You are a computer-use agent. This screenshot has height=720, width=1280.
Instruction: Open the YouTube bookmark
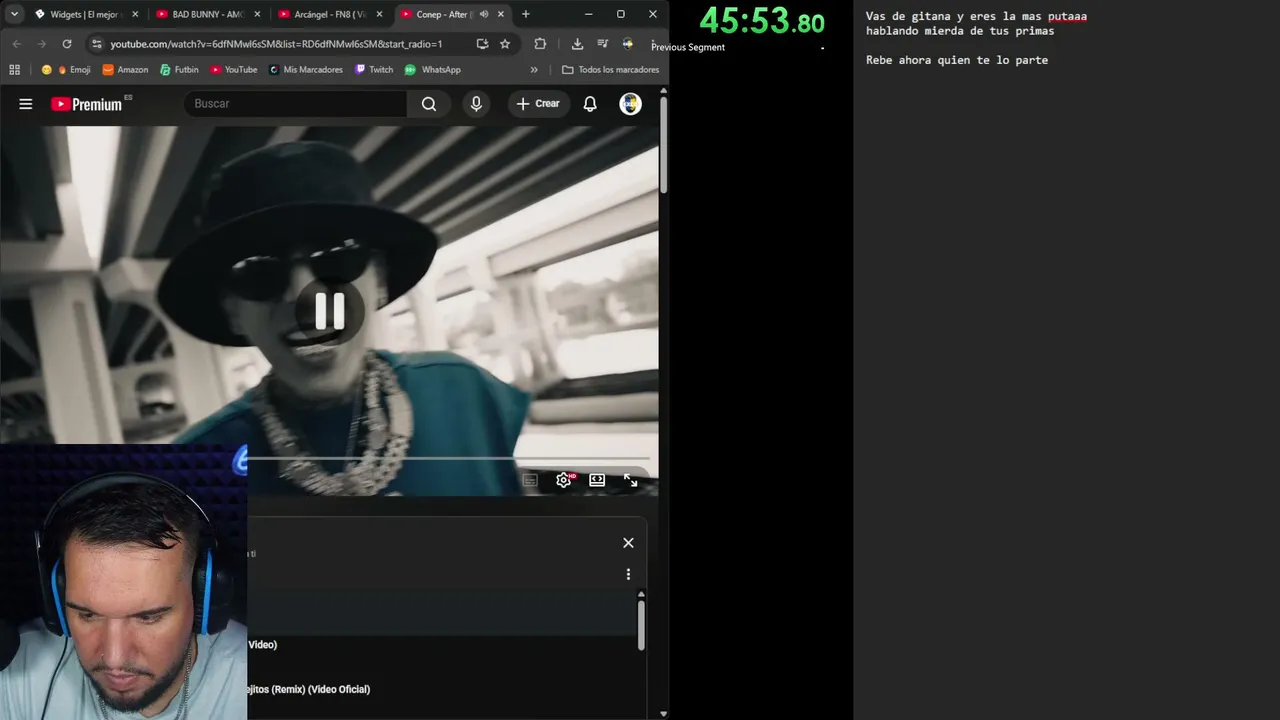point(233,70)
